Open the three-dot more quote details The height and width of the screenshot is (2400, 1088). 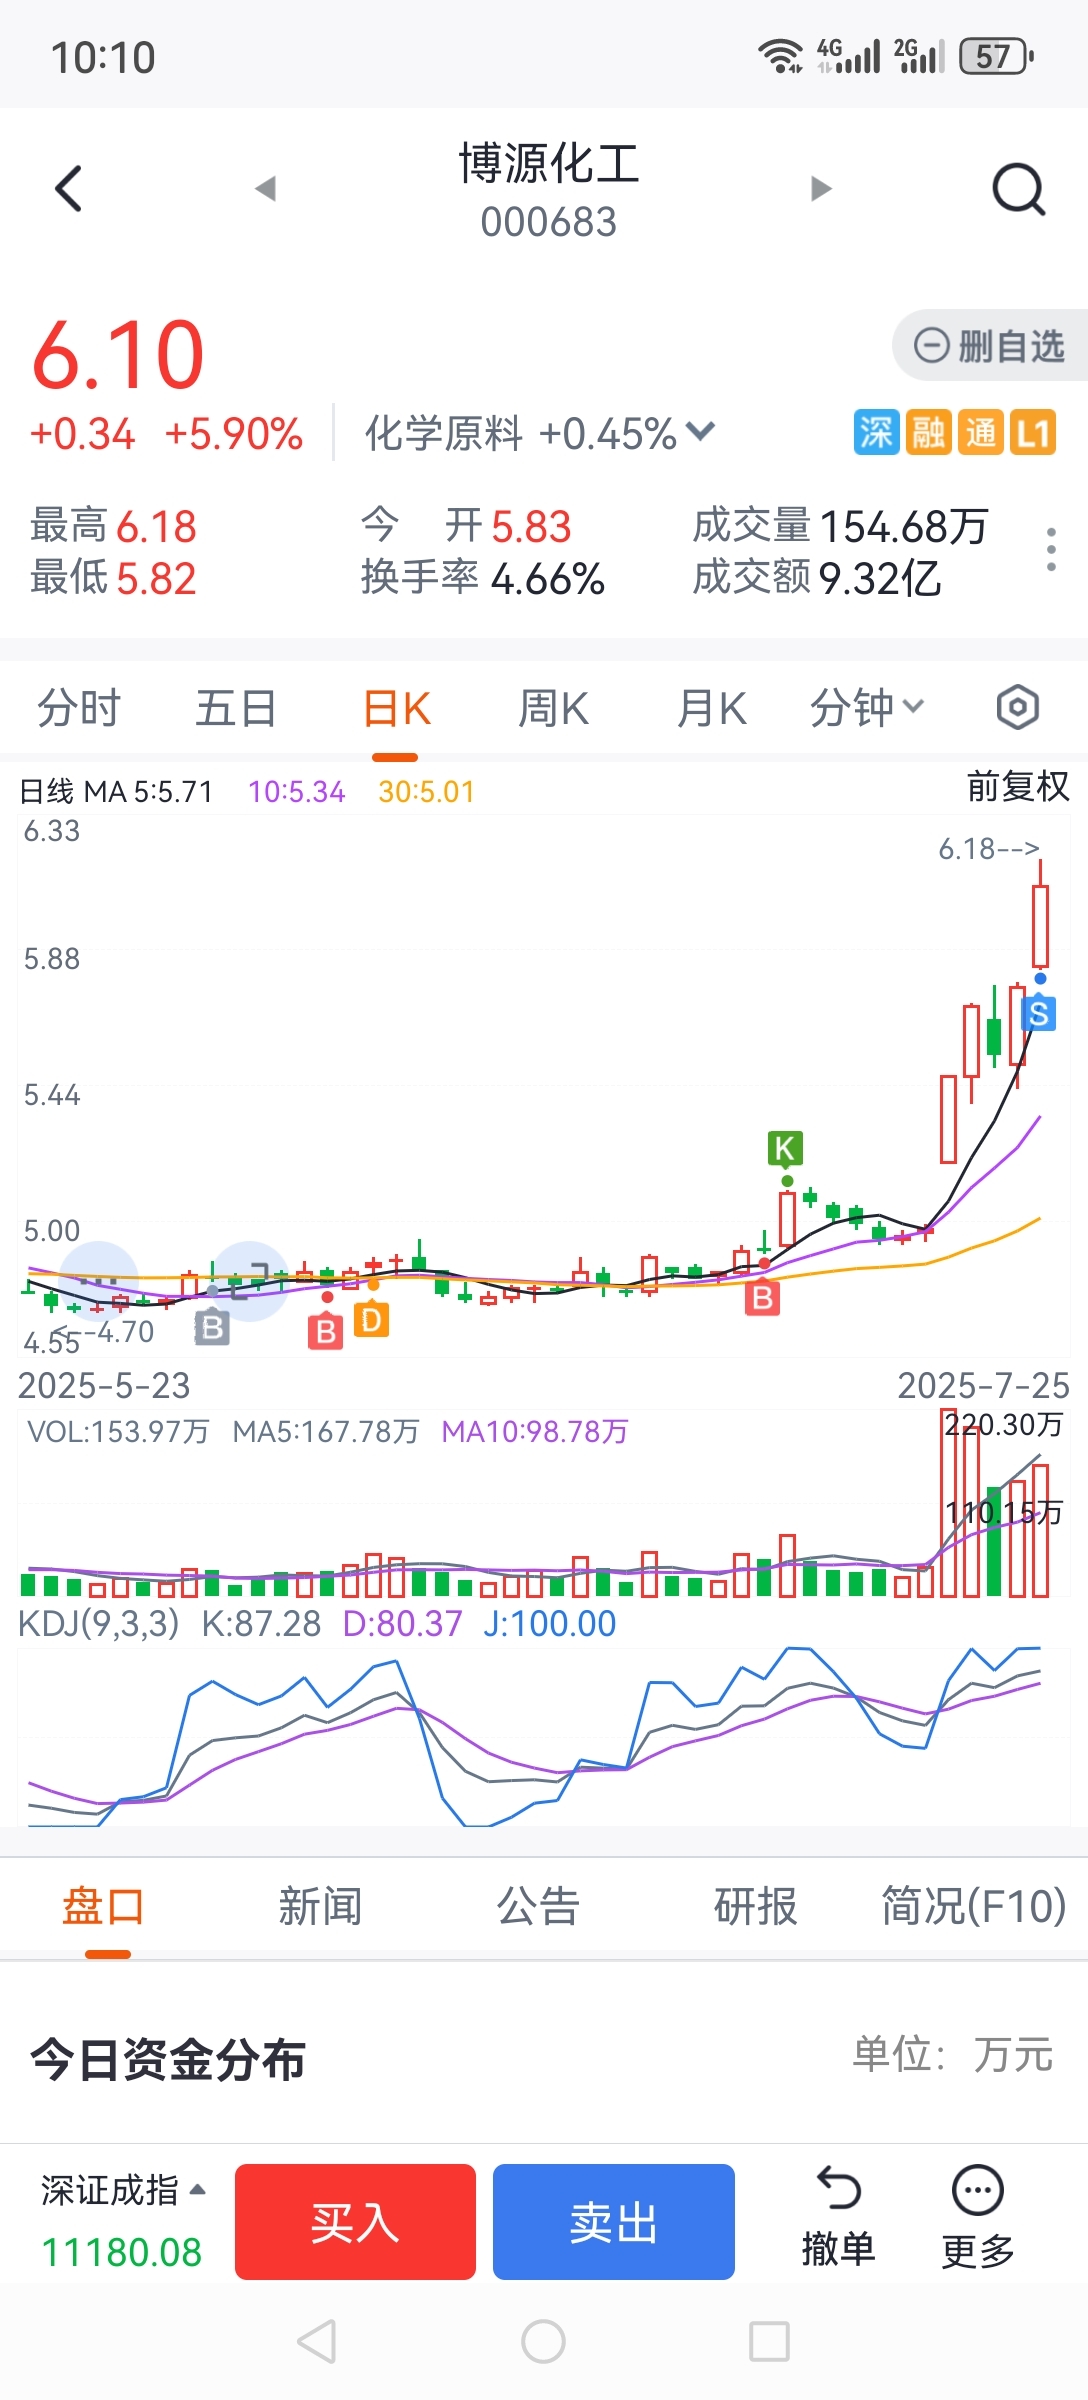coord(1051,550)
